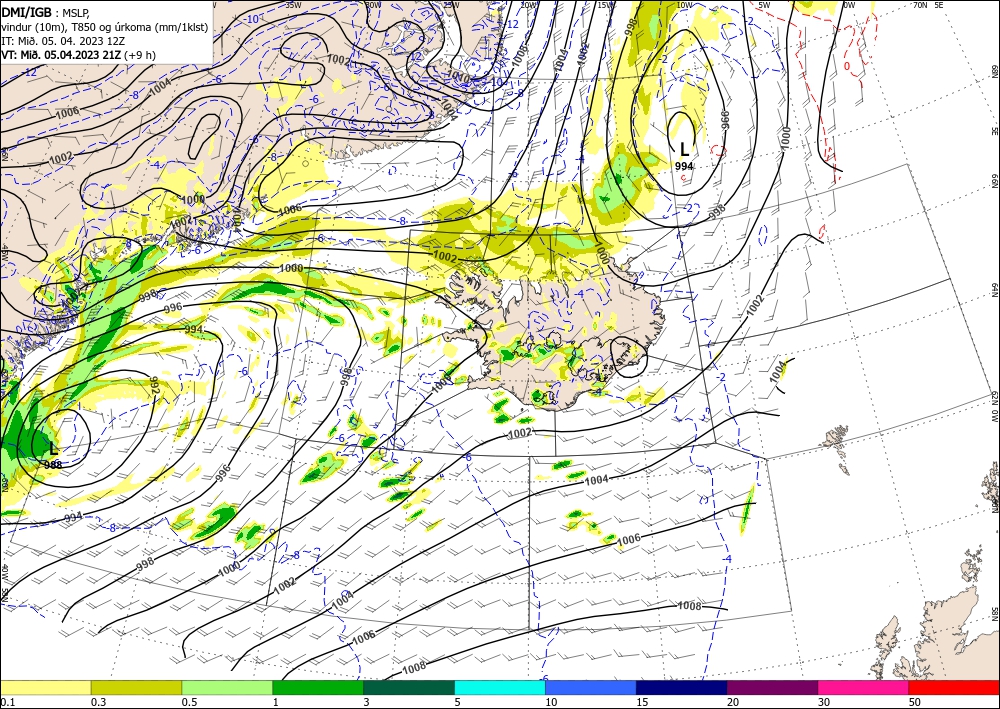Select the "VT: Mið. 05.04.2023 21Z (+9 h)" line
The width and height of the screenshot is (1000, 709).
coord(78,55)
